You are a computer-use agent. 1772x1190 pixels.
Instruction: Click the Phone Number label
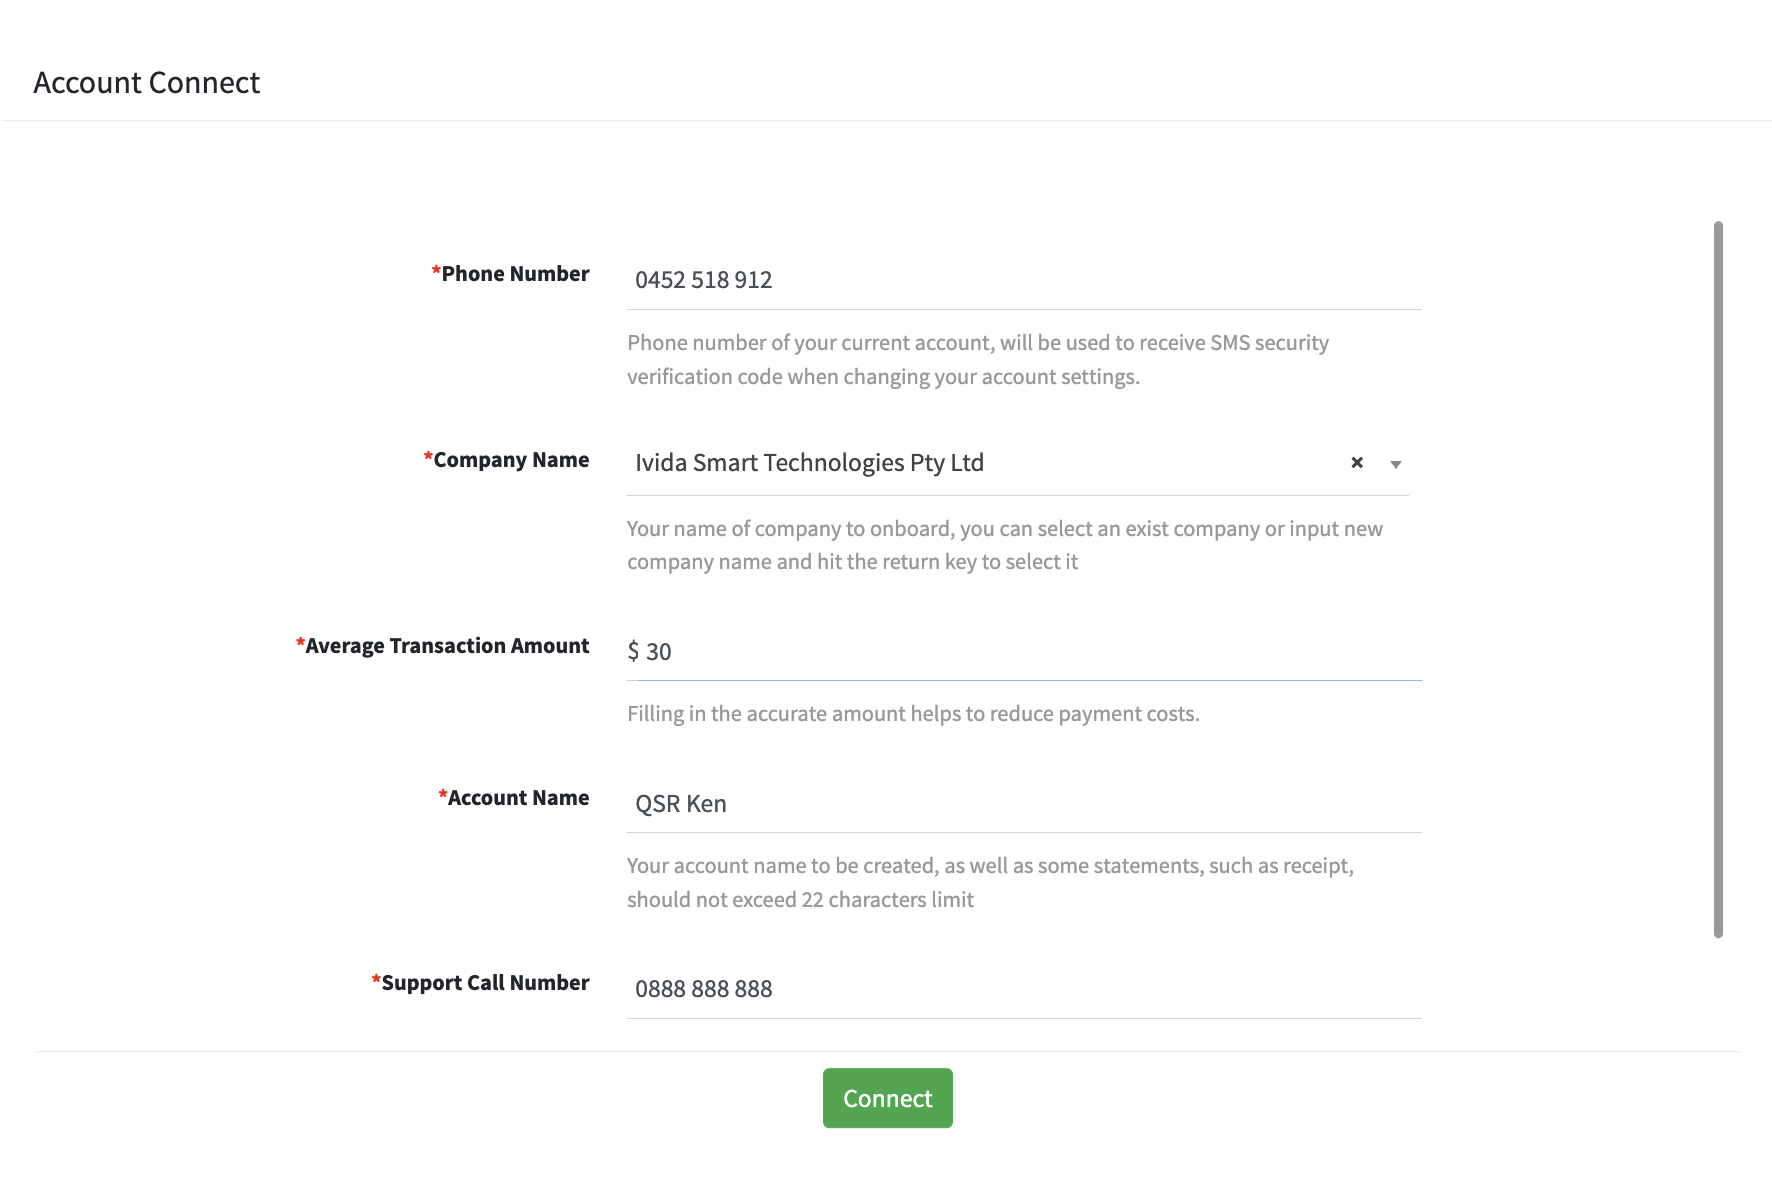tap(514, 274)
